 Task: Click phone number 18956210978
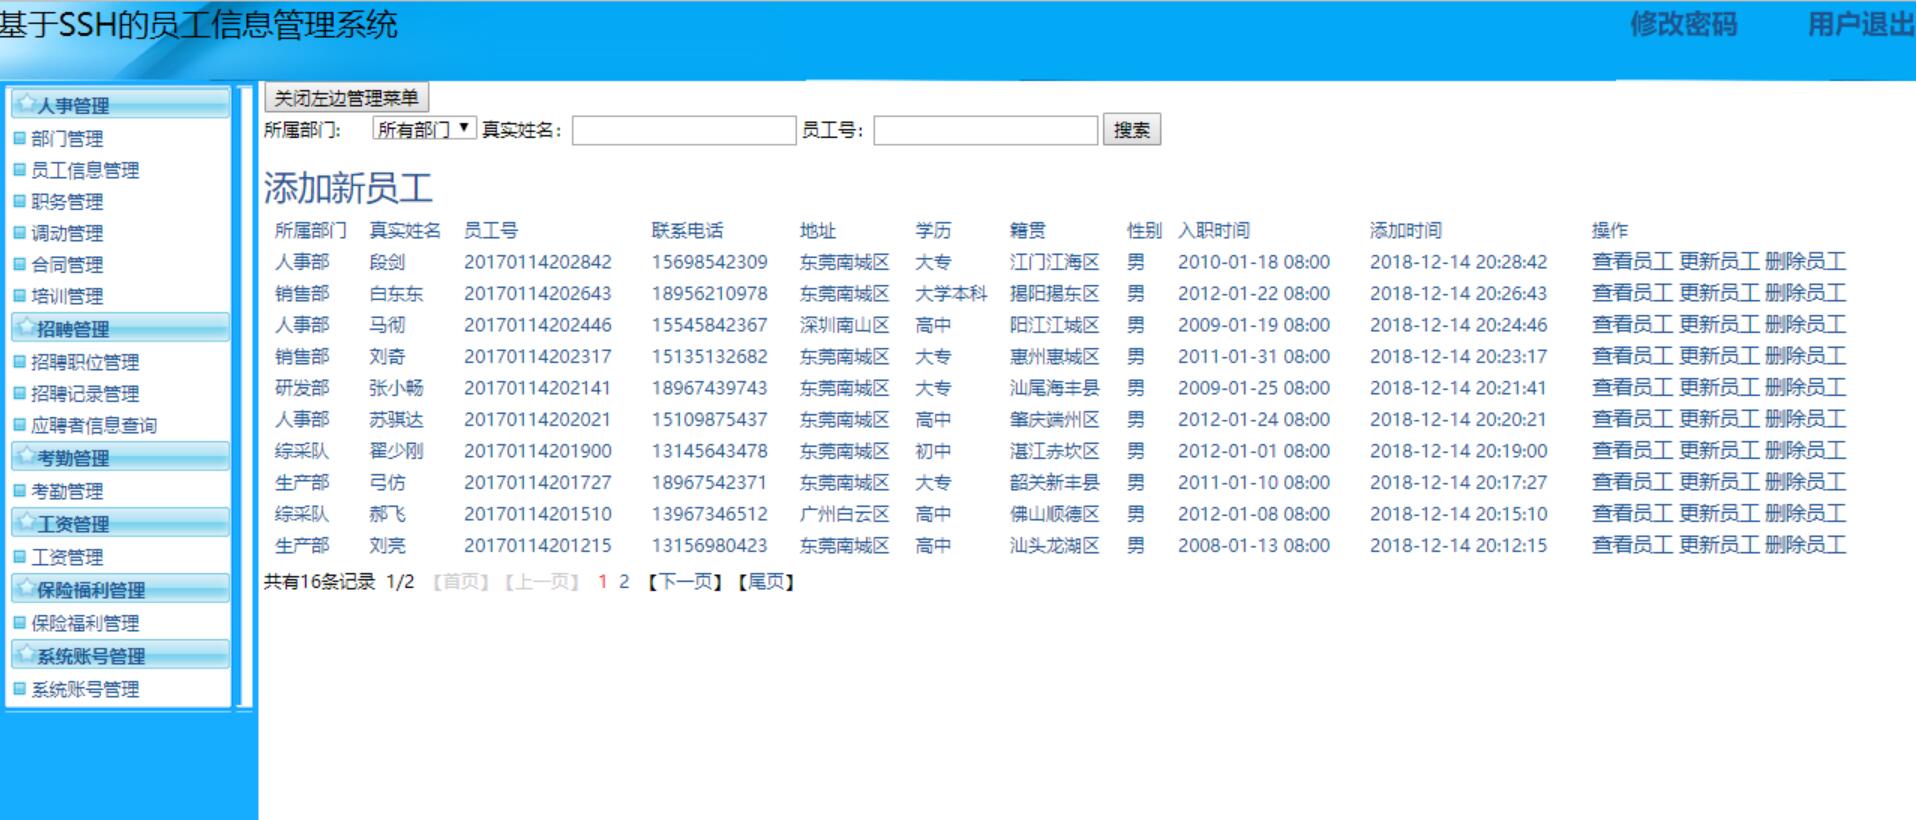pos(710,293)
